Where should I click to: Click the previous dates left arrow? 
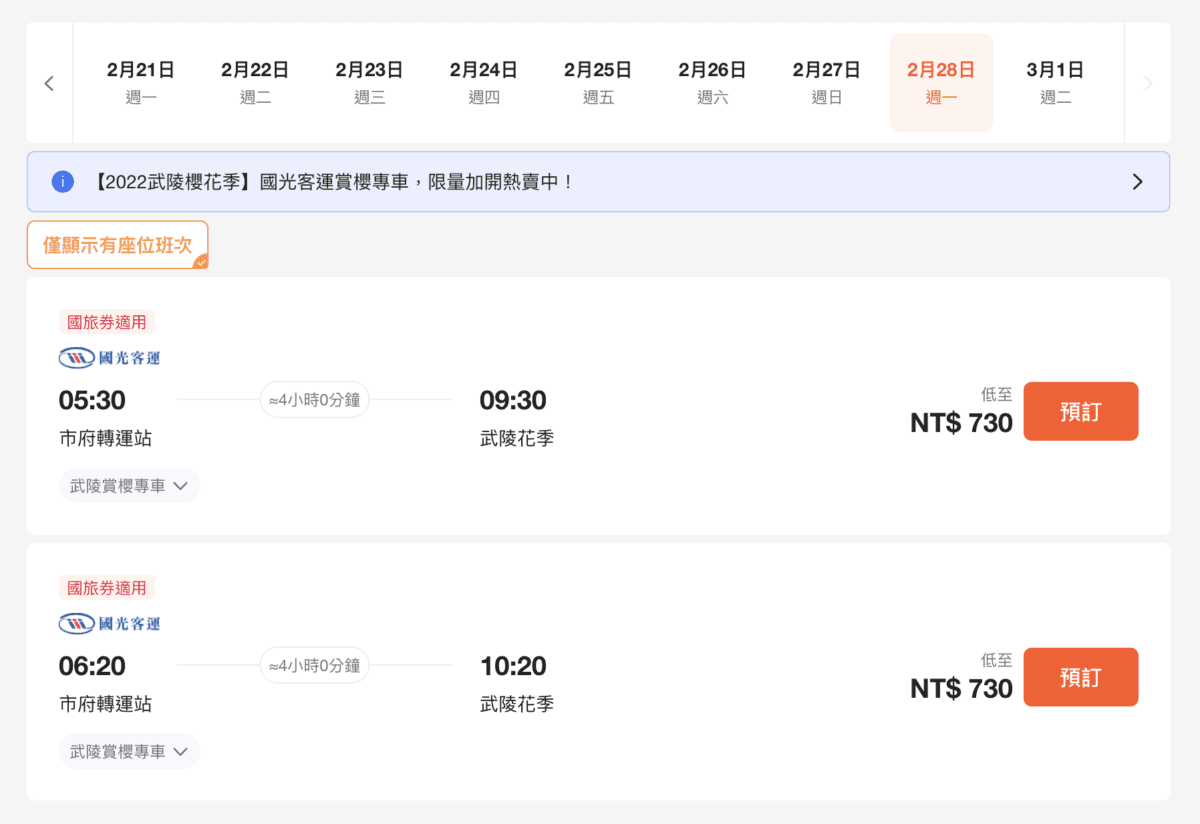point(49,84)
